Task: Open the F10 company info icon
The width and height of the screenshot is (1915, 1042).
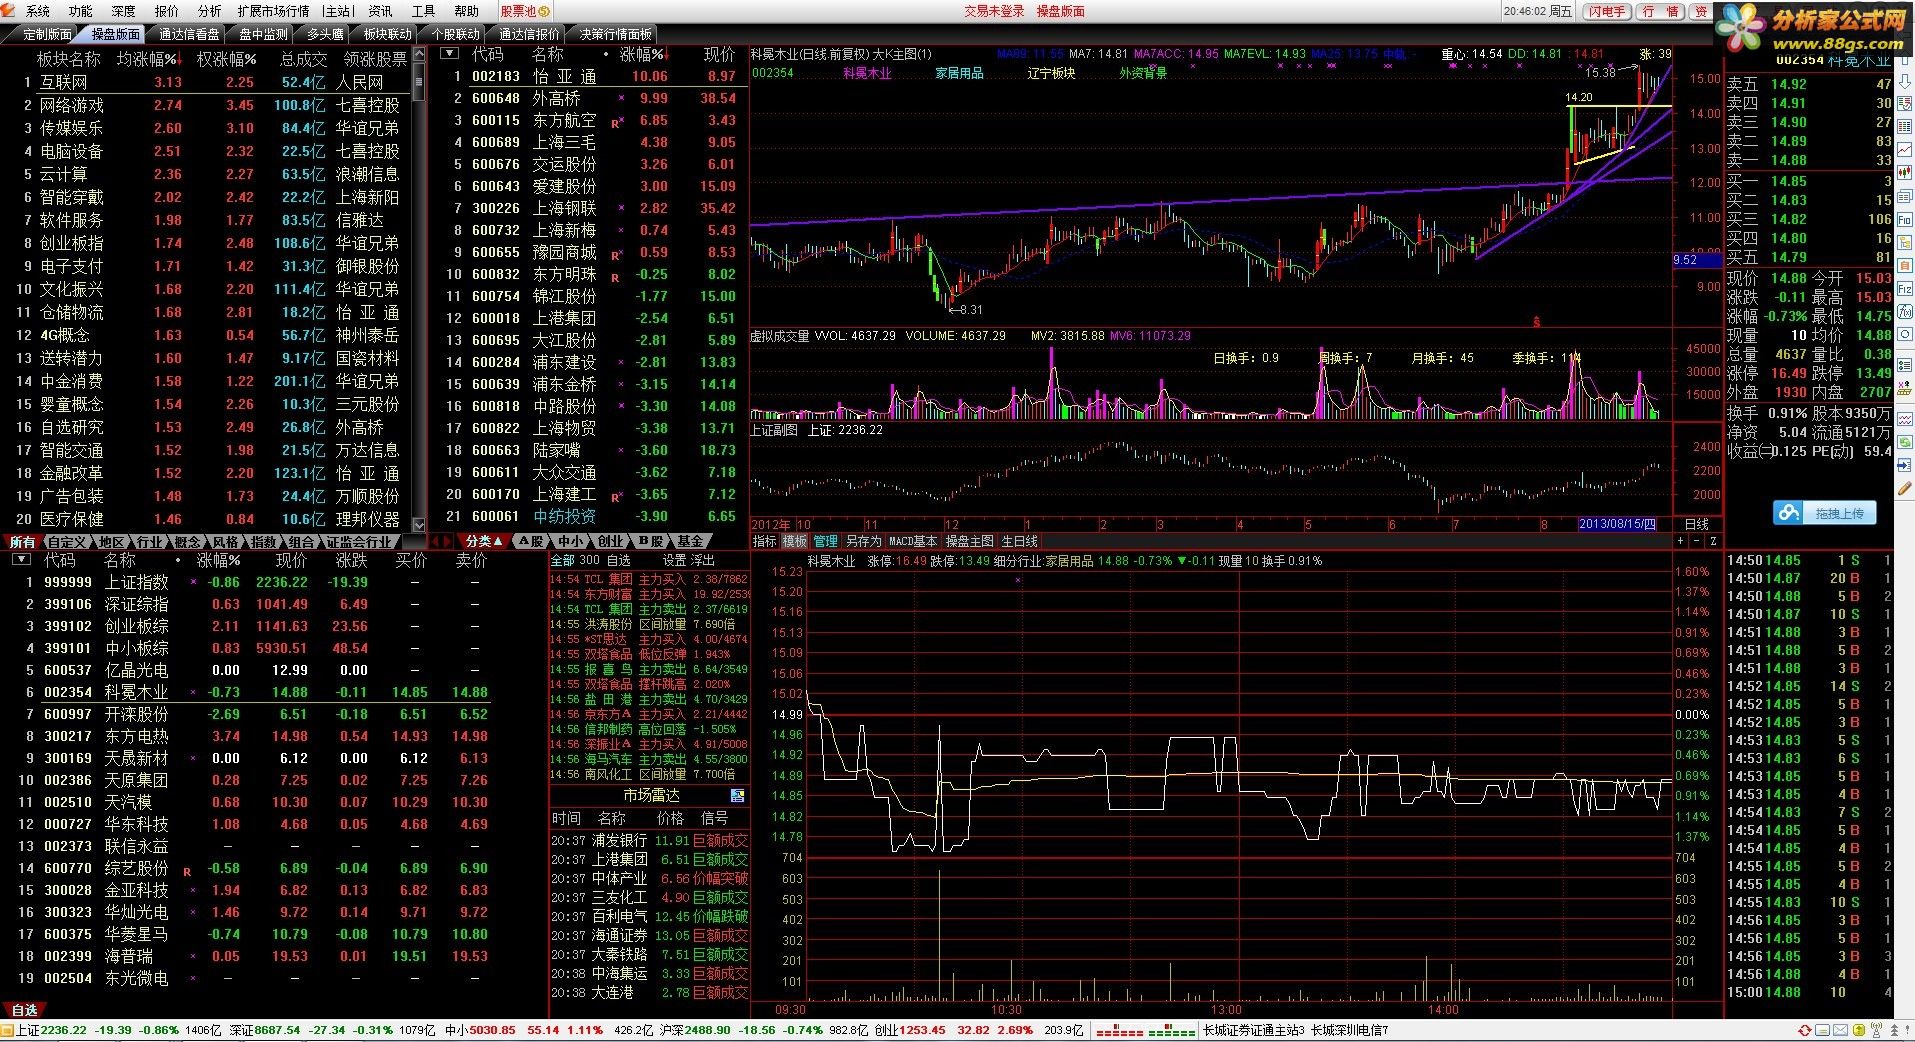Action: (x=1905, y=219)
